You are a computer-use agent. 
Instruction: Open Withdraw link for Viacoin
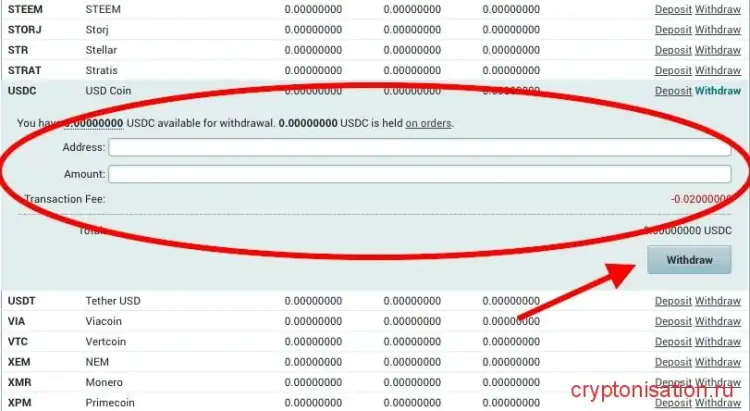[x=717, y=322]
